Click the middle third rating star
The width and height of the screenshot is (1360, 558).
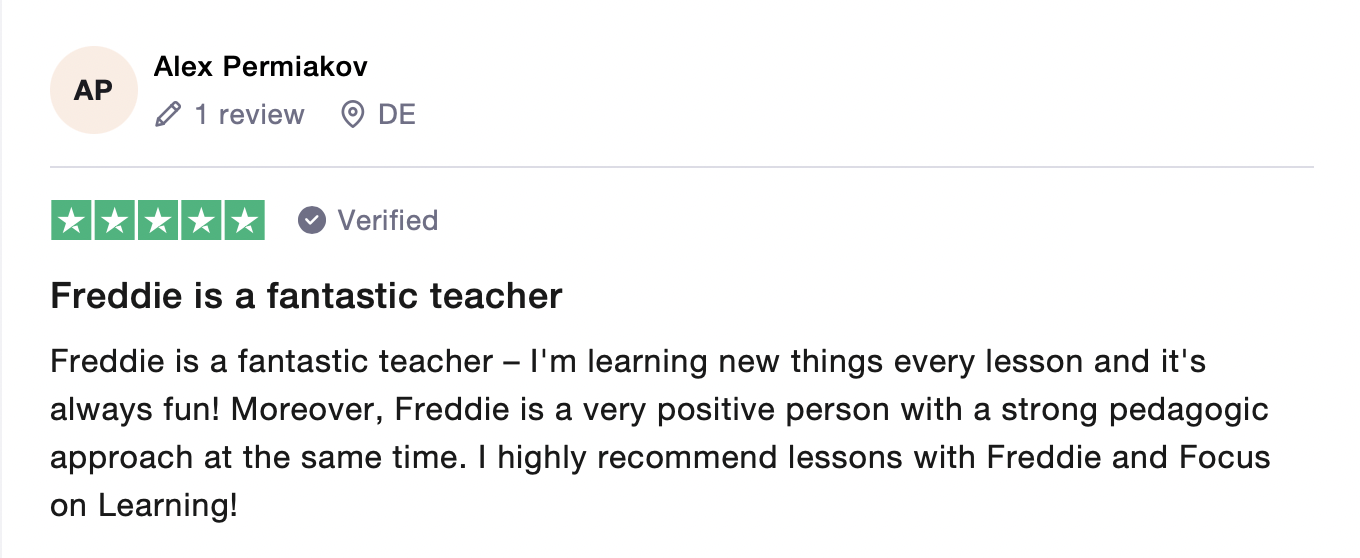[x=158, y=221]
